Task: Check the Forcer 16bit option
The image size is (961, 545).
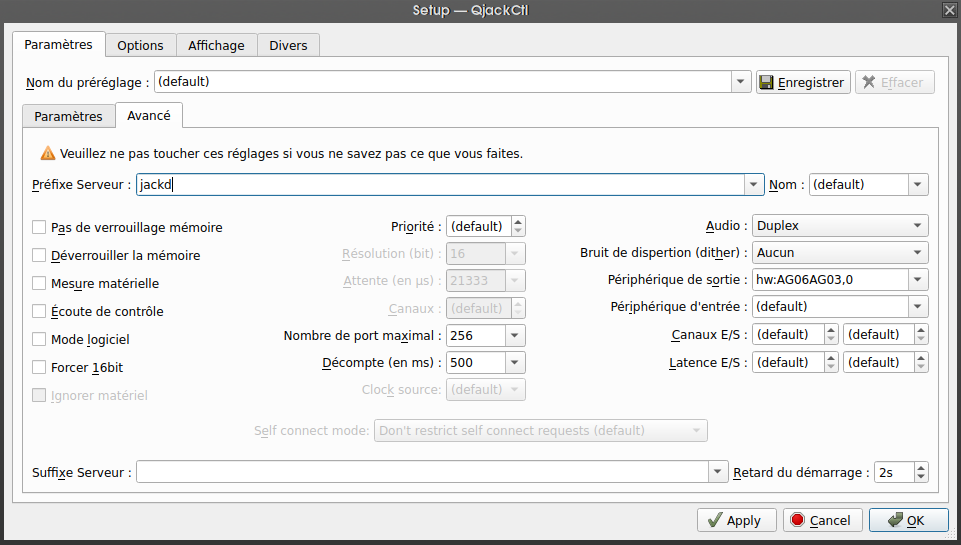Action: (x=40, y=368)
